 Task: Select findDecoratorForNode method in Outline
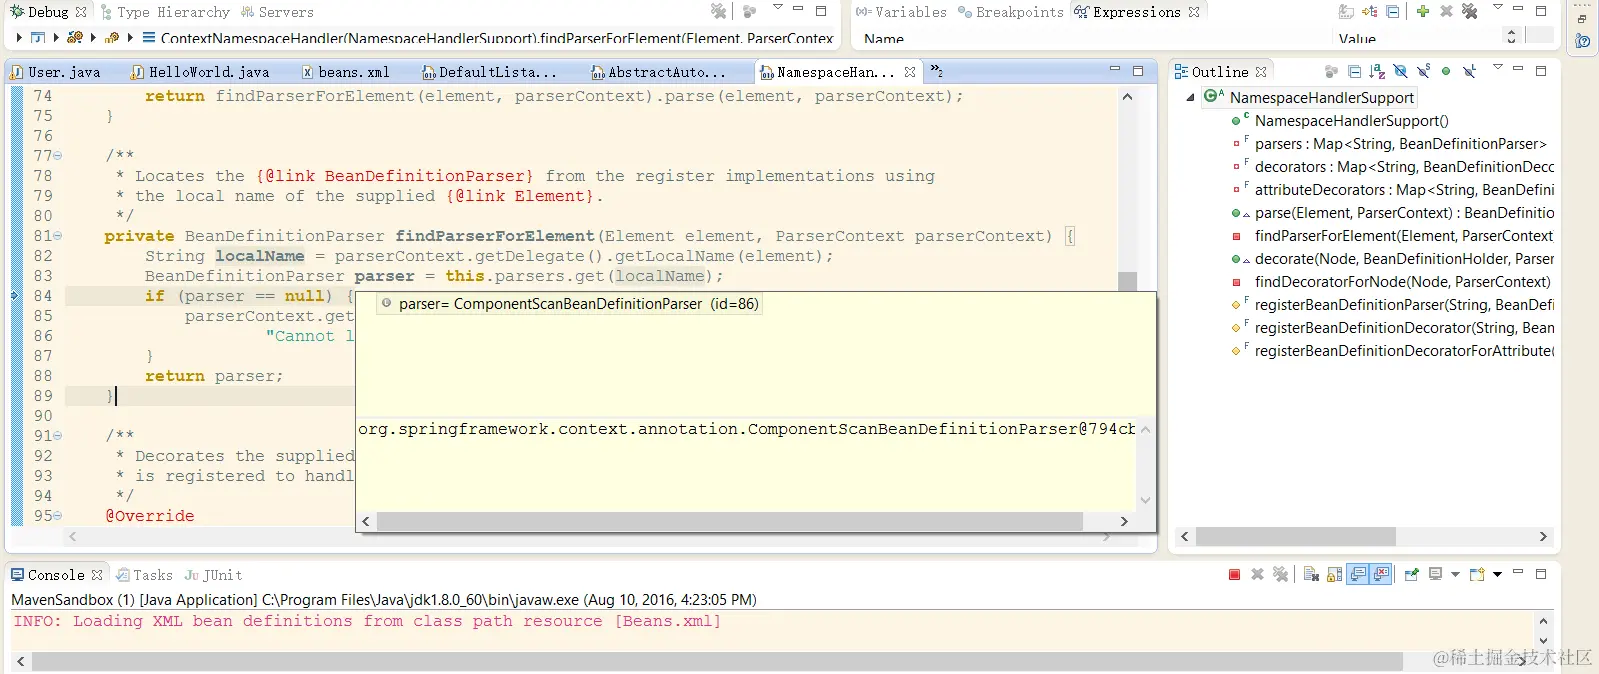tap(1402, 282)
